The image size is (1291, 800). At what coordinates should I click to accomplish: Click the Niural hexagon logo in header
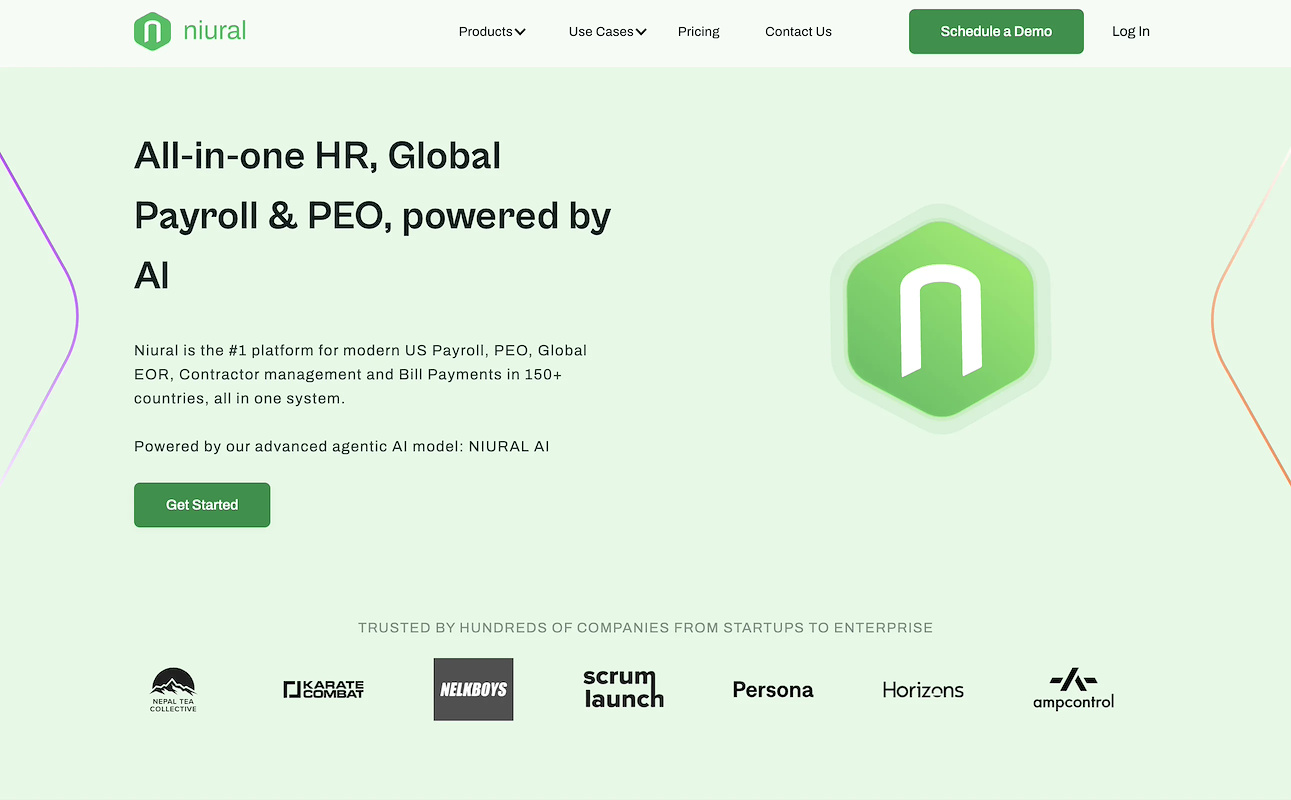(x=152, y=31)
